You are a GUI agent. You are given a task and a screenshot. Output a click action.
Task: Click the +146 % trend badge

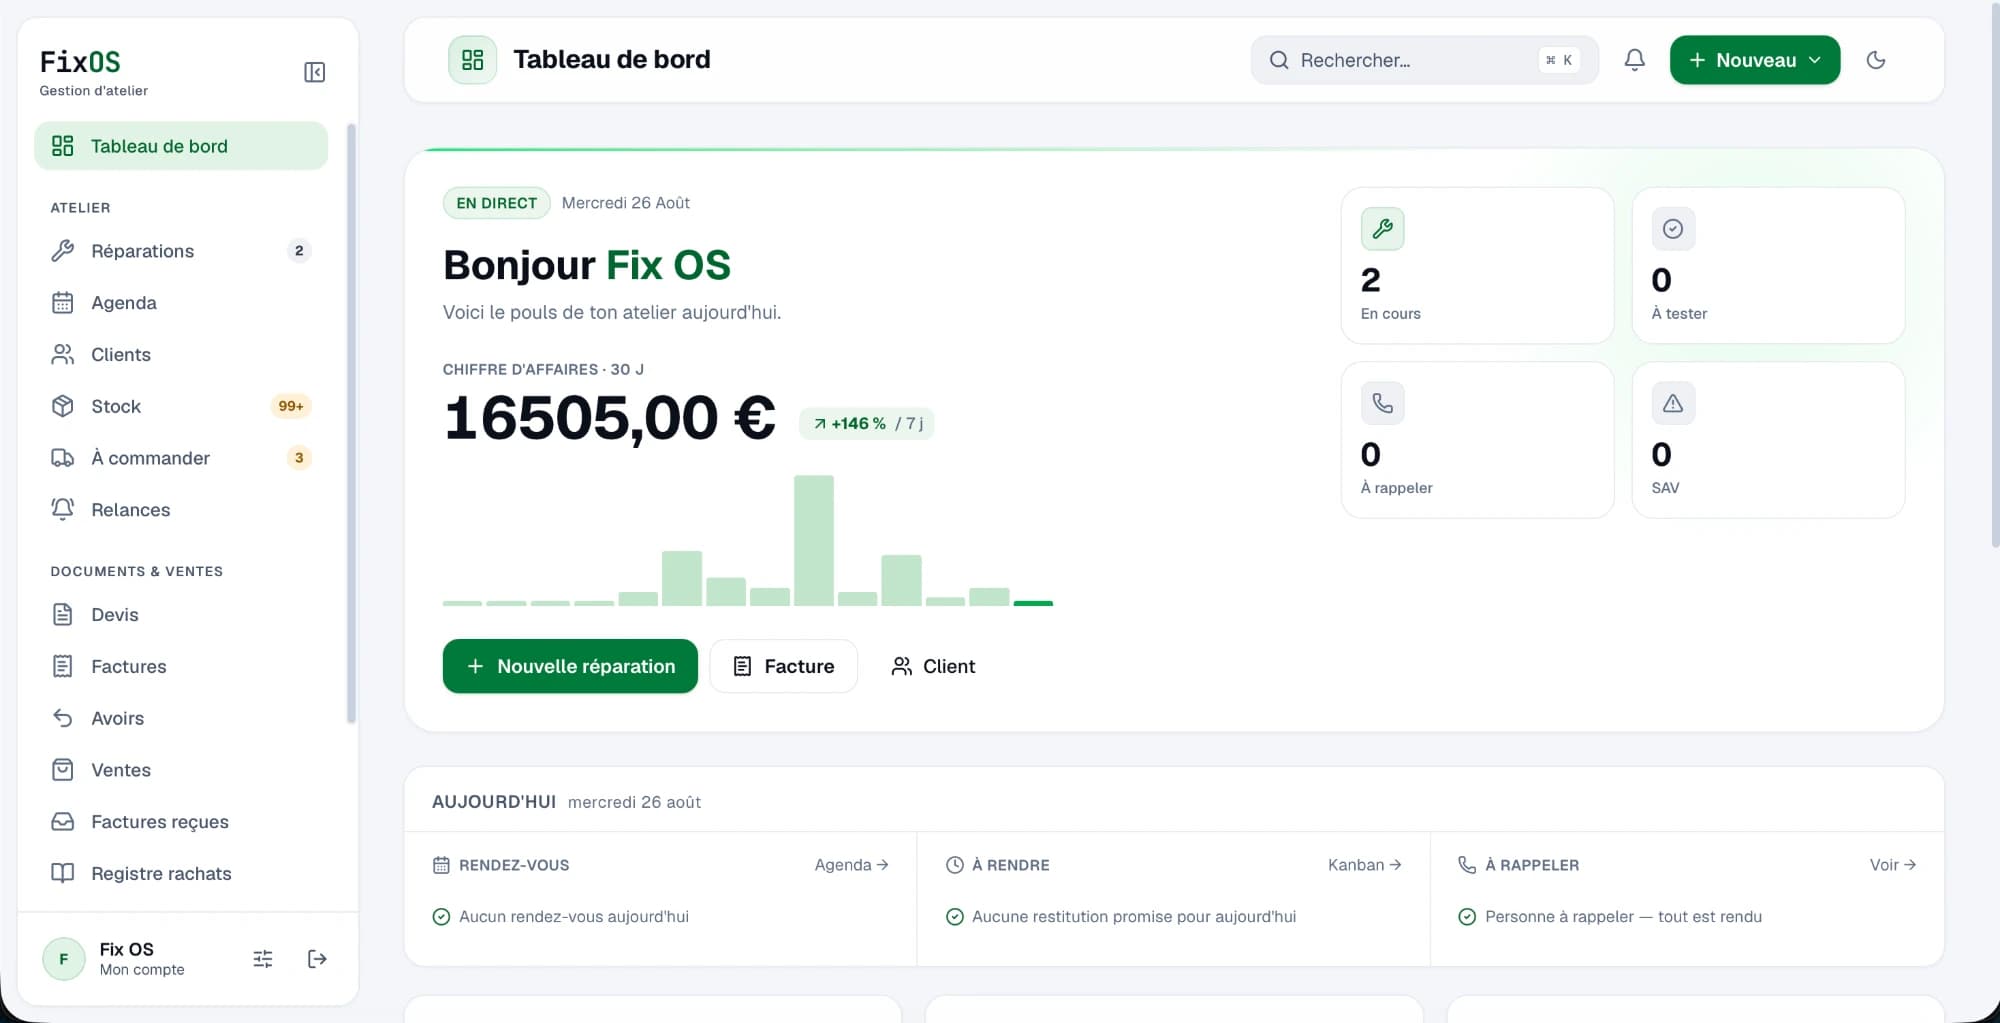[866, 424]
